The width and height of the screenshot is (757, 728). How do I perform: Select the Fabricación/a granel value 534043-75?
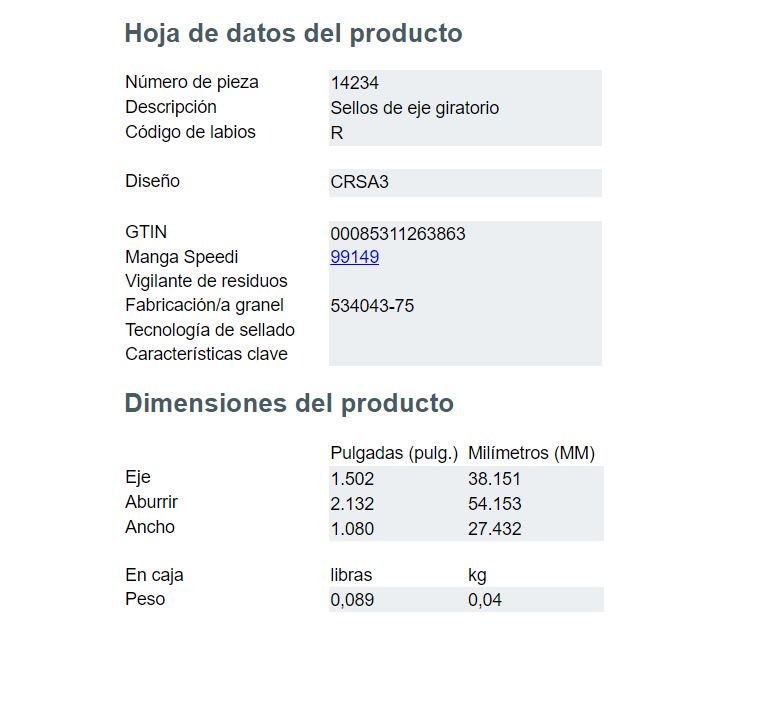pyautogui.click(x=372, y=306)
